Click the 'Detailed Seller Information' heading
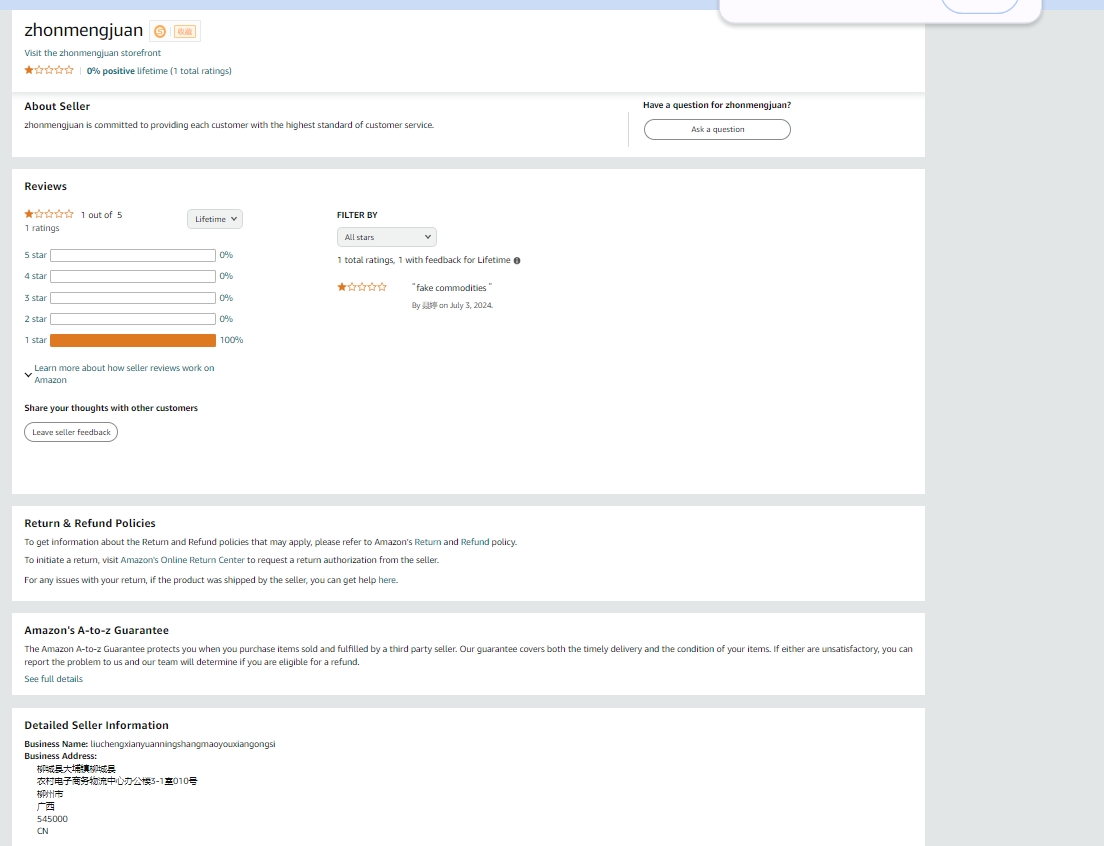This screenshot has height=846, width=1104. (x=96, y=726)
